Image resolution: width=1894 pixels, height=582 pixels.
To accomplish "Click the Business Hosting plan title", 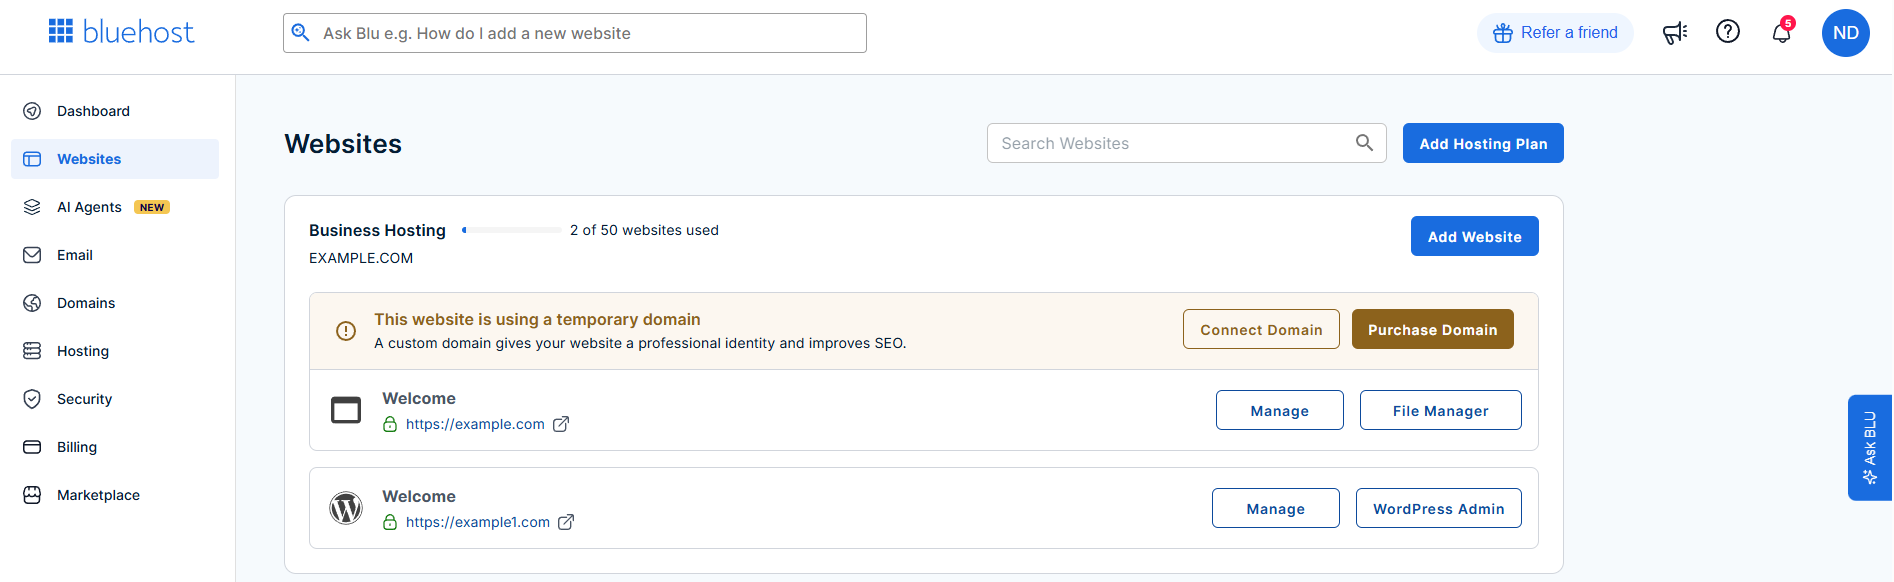I will [377, 230].
